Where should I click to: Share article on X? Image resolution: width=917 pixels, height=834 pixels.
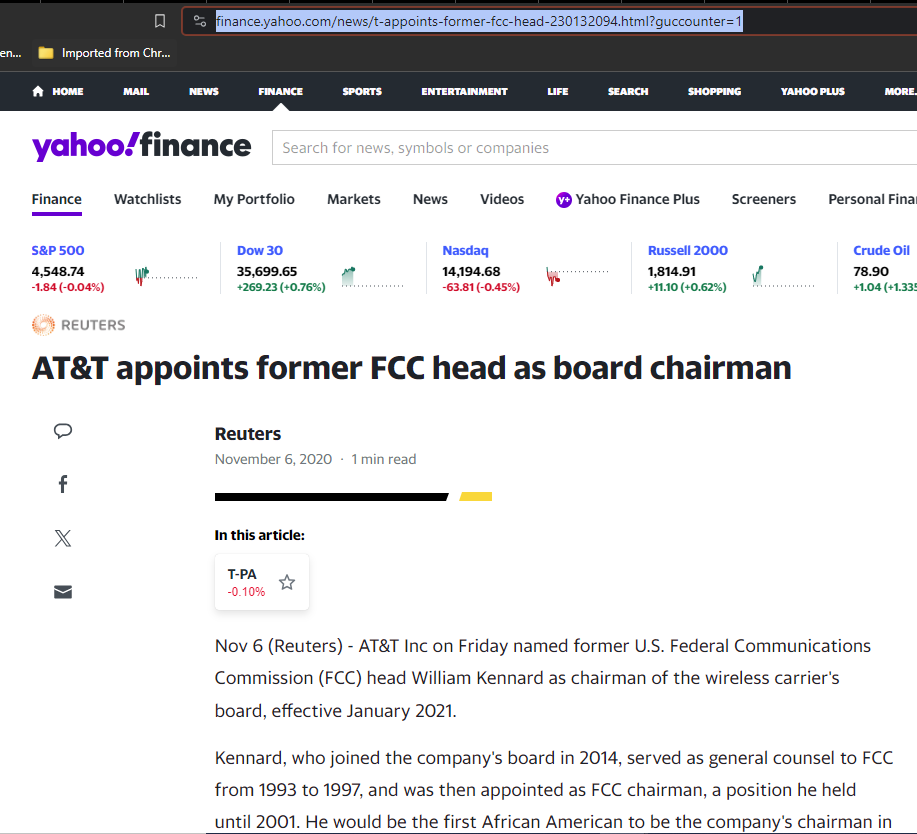click(63, 538)
